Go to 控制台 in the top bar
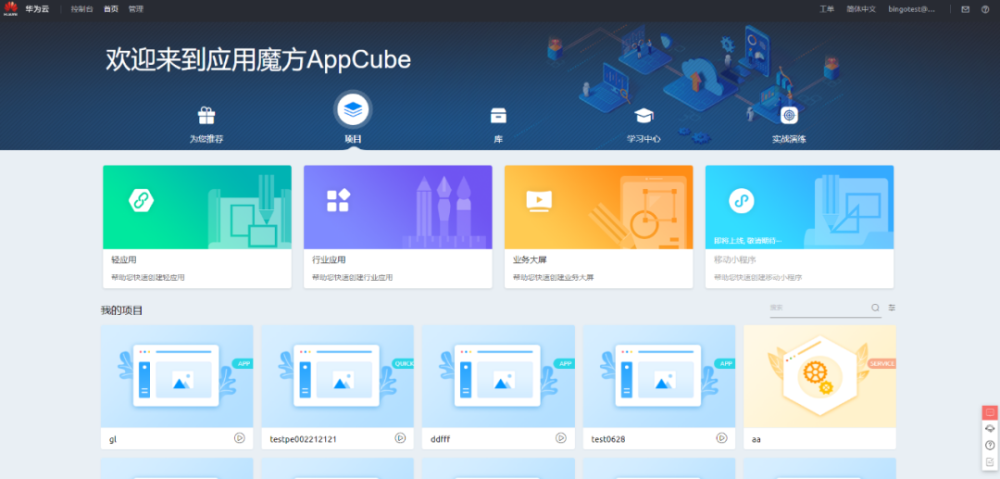1000x479 pixels. coord(82,9)
